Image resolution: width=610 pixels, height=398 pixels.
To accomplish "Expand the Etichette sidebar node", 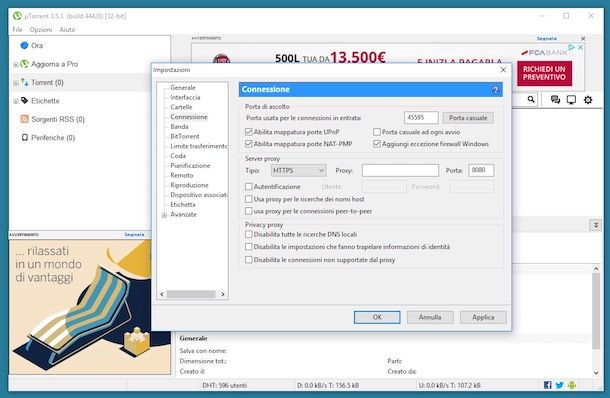I will [16, 102].
